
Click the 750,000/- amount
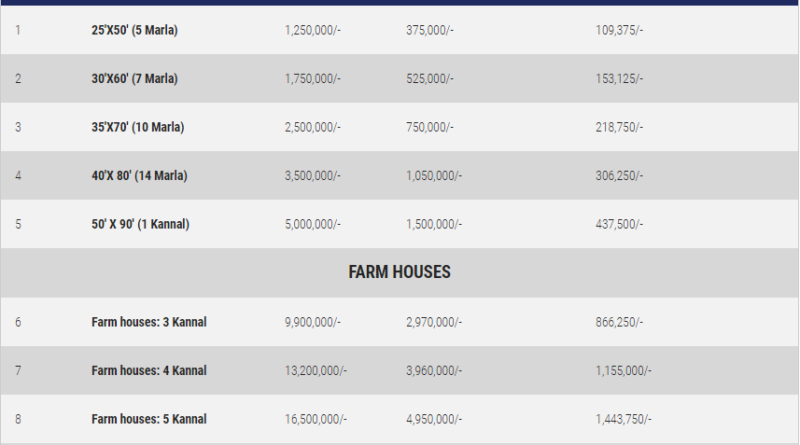pos(429,127)
